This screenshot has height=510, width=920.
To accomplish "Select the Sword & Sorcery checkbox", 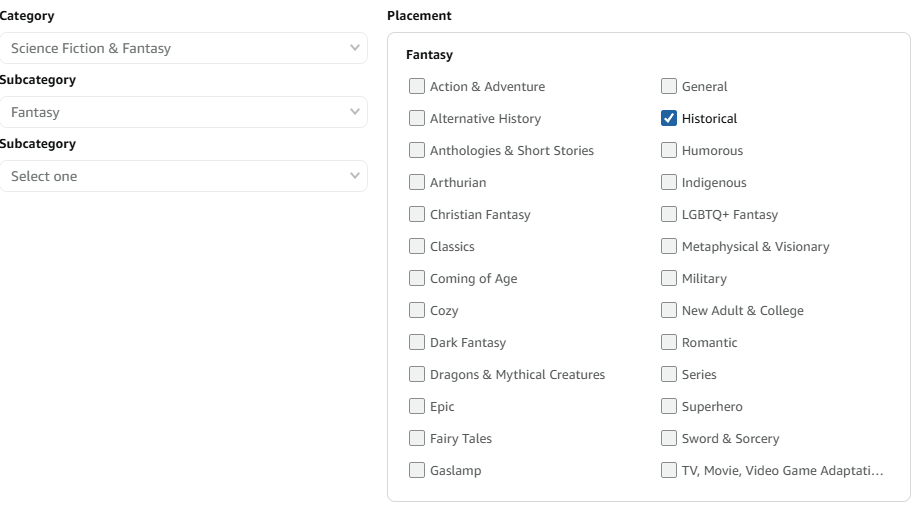I will [x=669, y=438].
